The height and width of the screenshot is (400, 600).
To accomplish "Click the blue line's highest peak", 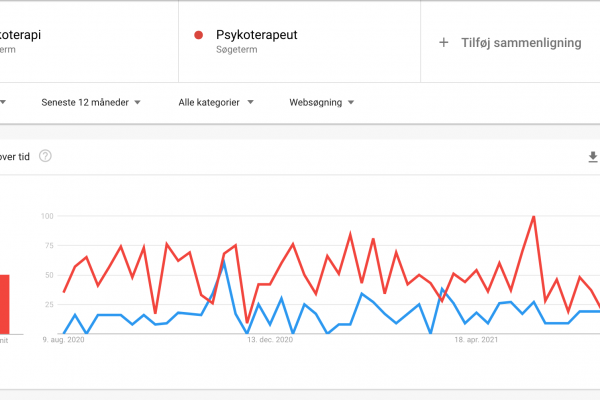I will pos(225,261).
